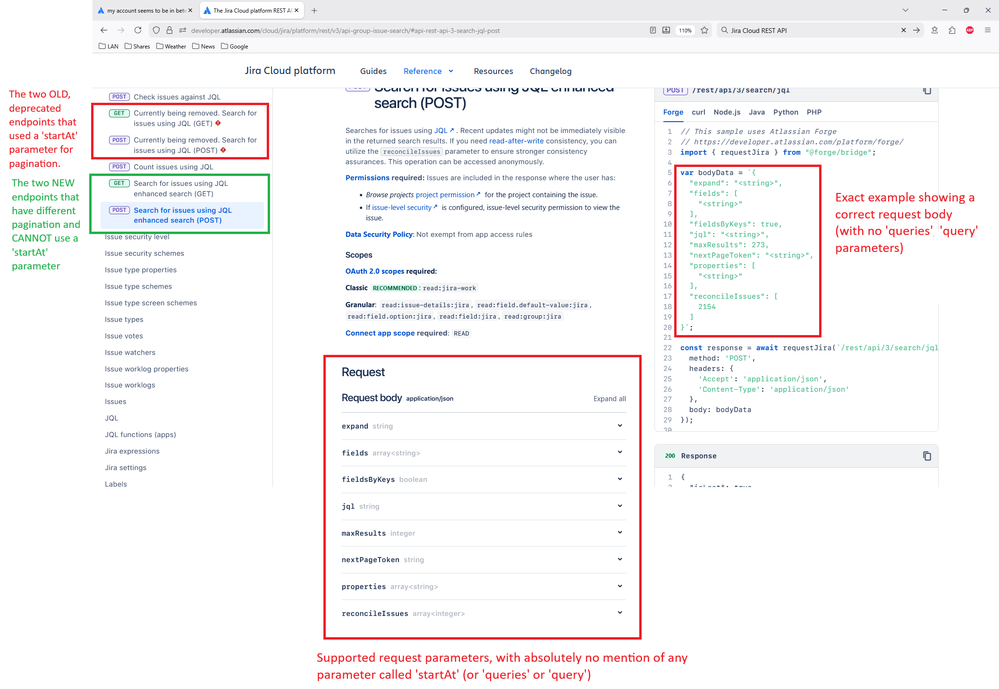Open the 'OAuth 2.0 scopes' link
This screenshot has width=999, height=689.
375,271
